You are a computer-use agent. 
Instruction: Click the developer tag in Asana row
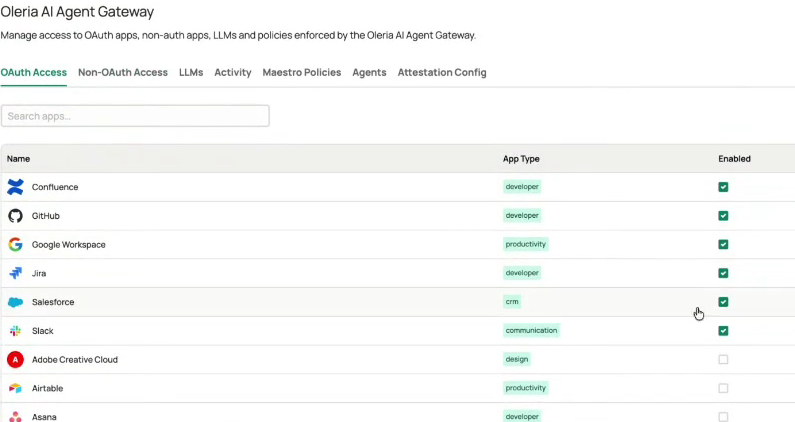click(x=522, y=416)
